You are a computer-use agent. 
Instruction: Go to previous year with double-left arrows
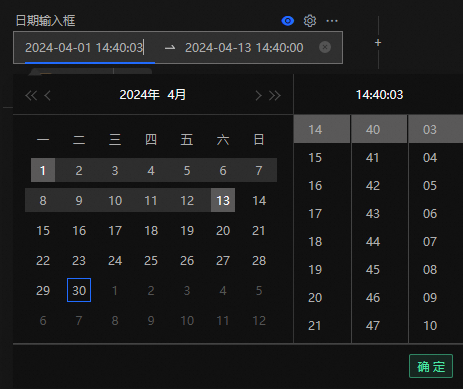31,96
